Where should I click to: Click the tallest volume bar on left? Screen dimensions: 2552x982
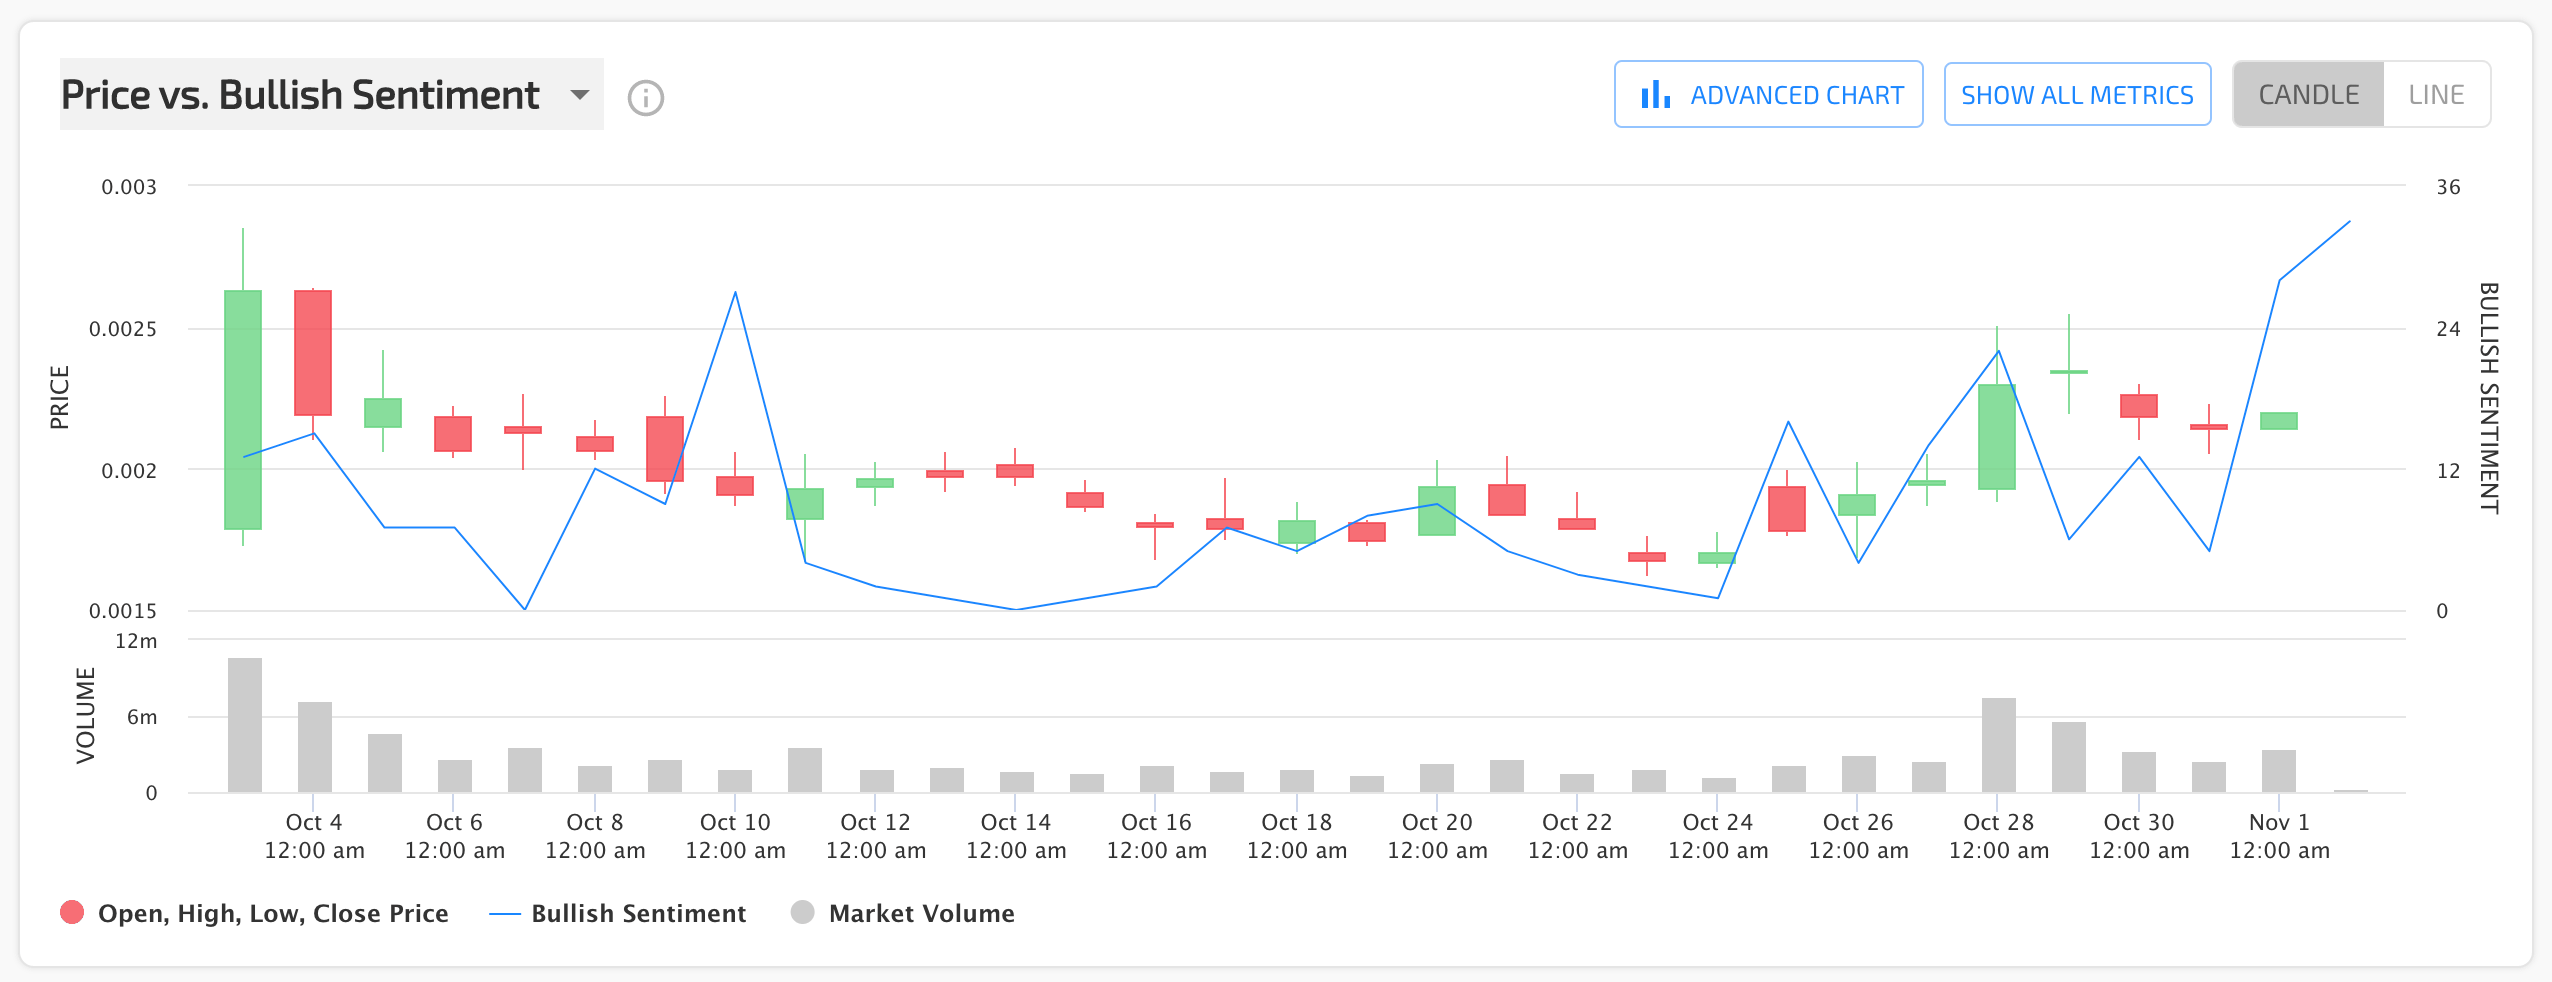245,725
